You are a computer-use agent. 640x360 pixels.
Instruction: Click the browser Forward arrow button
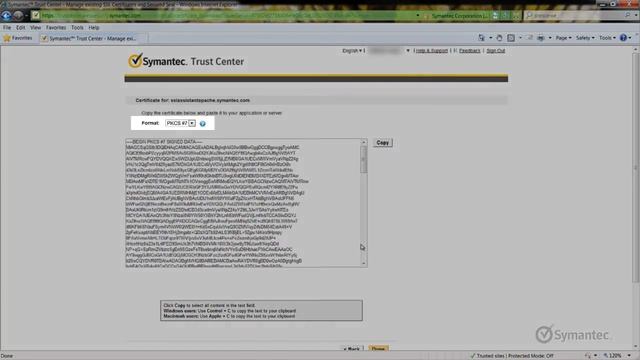tap(18, 16)
